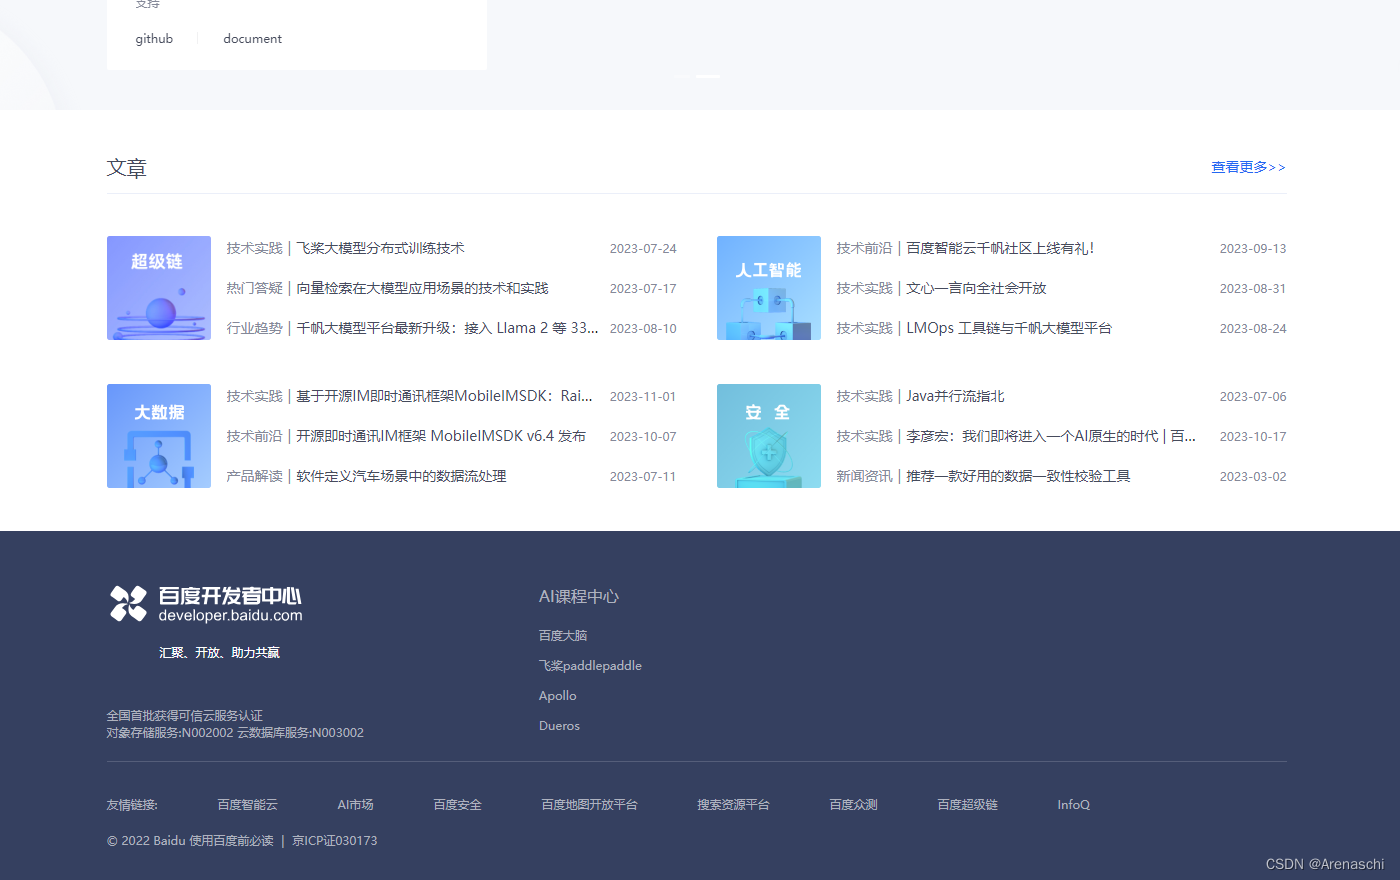The image size is (1400, 880).
Task: Open 百度安全 friendly link
Action: 457,804
